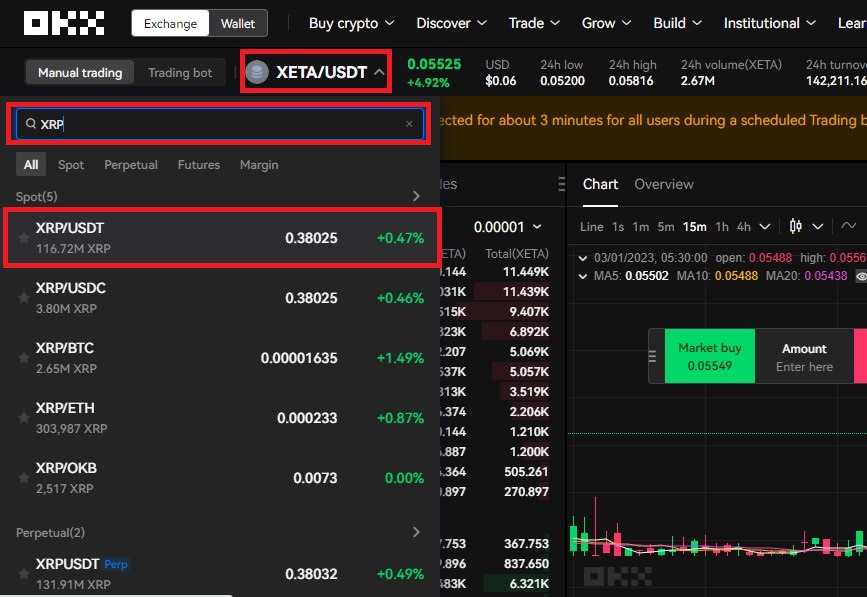Image resolution: width=867 pixels, height=597 pixels.
Task: Expand the Perpetual(2) results section
Action: point(416,532)
